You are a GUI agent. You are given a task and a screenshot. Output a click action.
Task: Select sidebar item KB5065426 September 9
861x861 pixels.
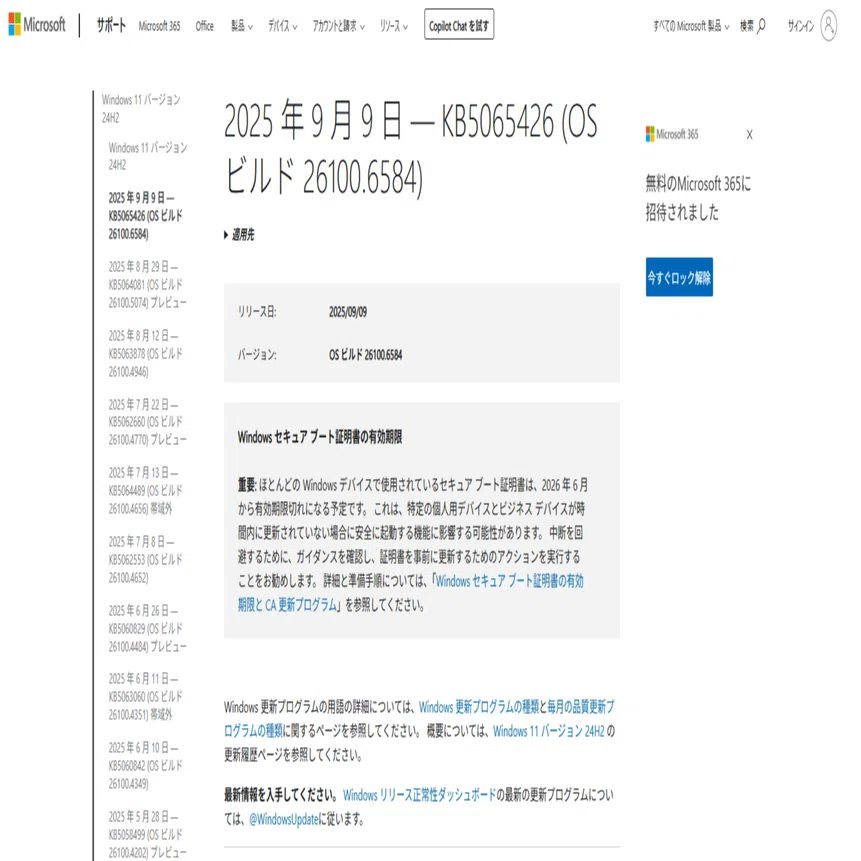[x=146, y=215]
